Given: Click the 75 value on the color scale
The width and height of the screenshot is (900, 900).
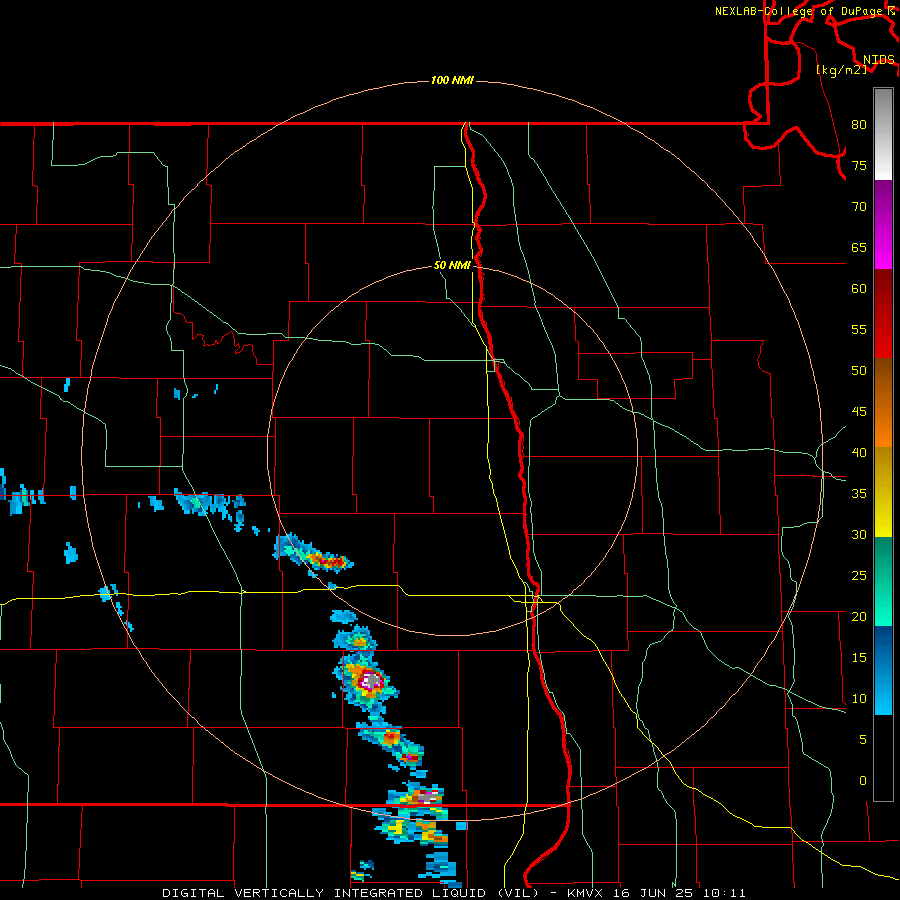Looking at the screenshot, I should pos(859,166).
